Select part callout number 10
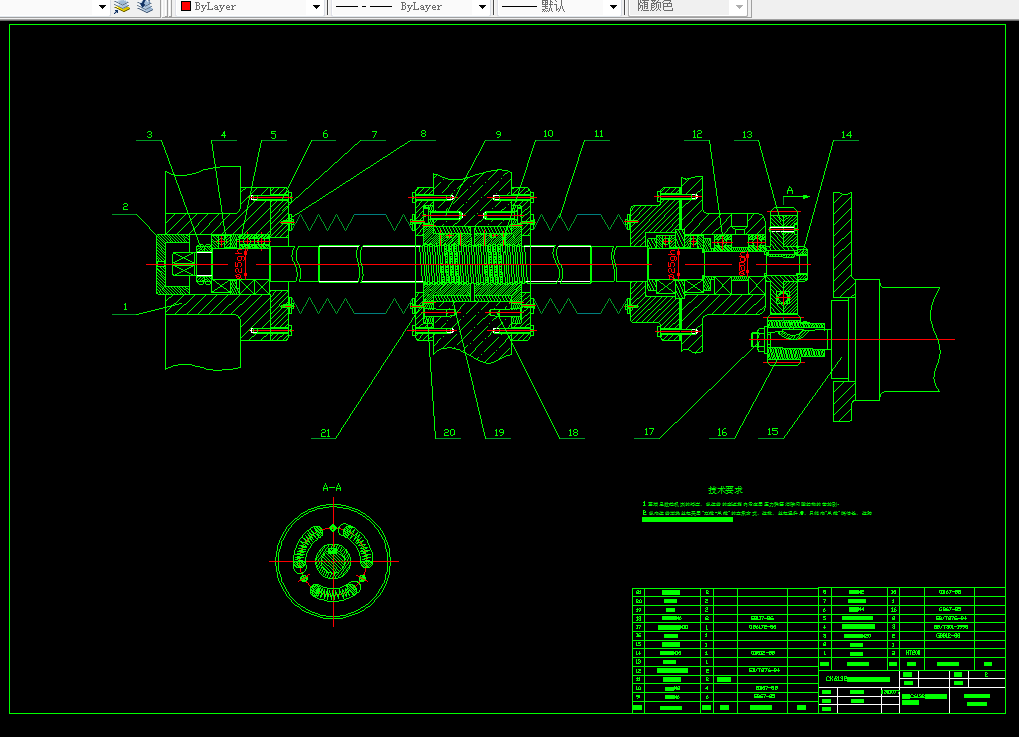This screenshot has height=737, width=1019. (548, 133)
